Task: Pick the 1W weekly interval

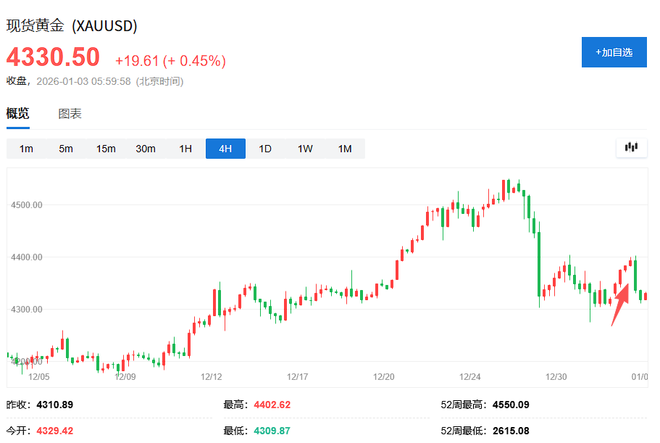Action: 305,149
